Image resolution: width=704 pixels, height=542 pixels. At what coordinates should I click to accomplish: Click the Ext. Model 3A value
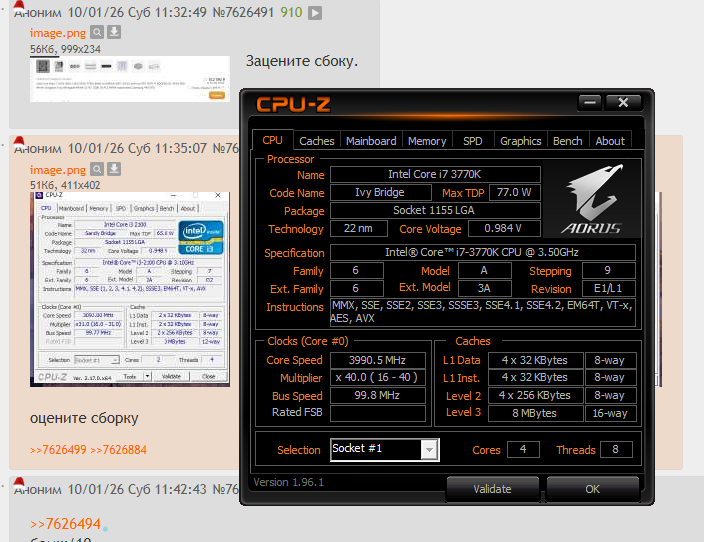pos(484,288)
